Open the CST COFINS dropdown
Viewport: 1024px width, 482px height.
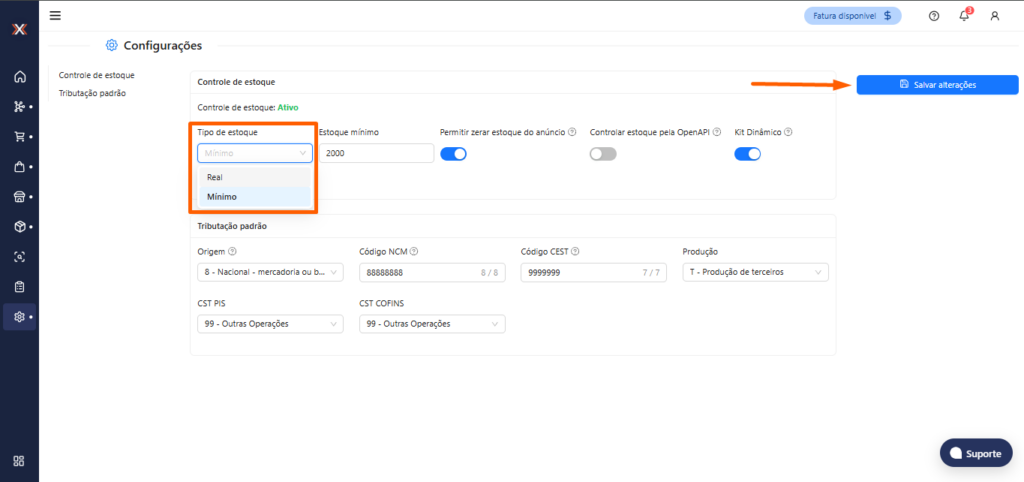pyautogui.click(x=432, y=324)
